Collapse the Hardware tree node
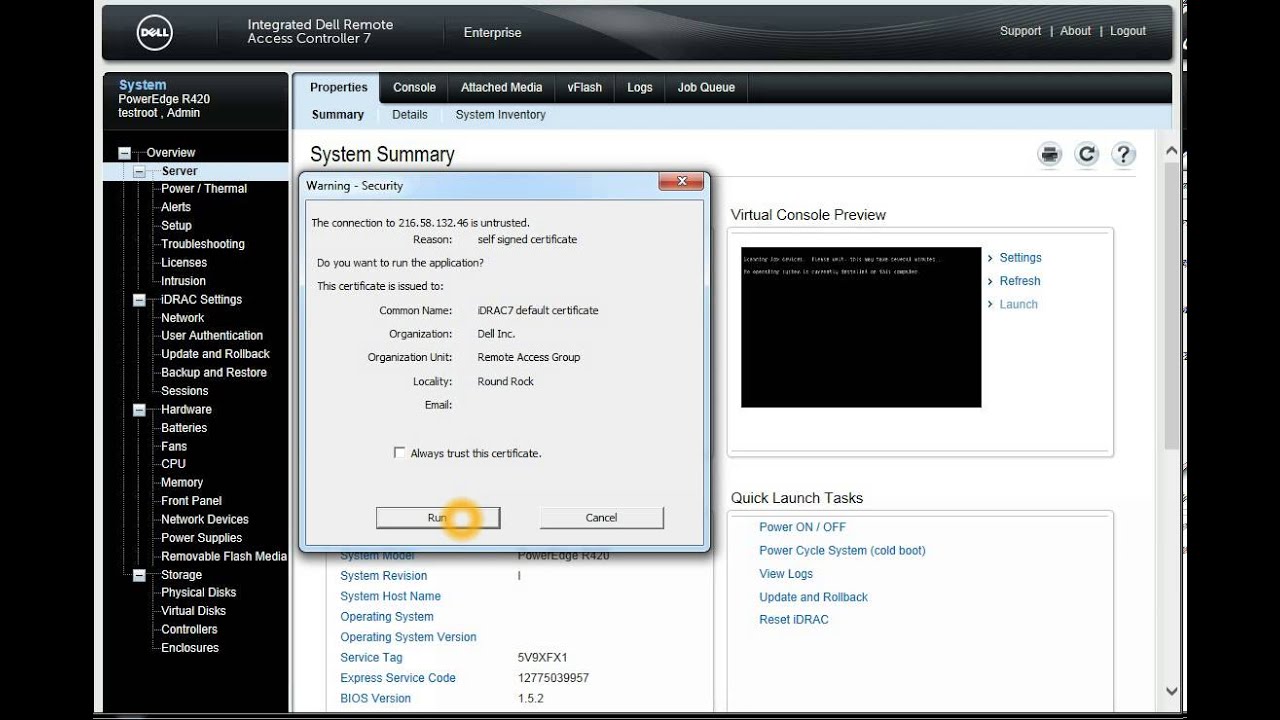Viewport: 1280px width, 720px height. coord(141,410)
